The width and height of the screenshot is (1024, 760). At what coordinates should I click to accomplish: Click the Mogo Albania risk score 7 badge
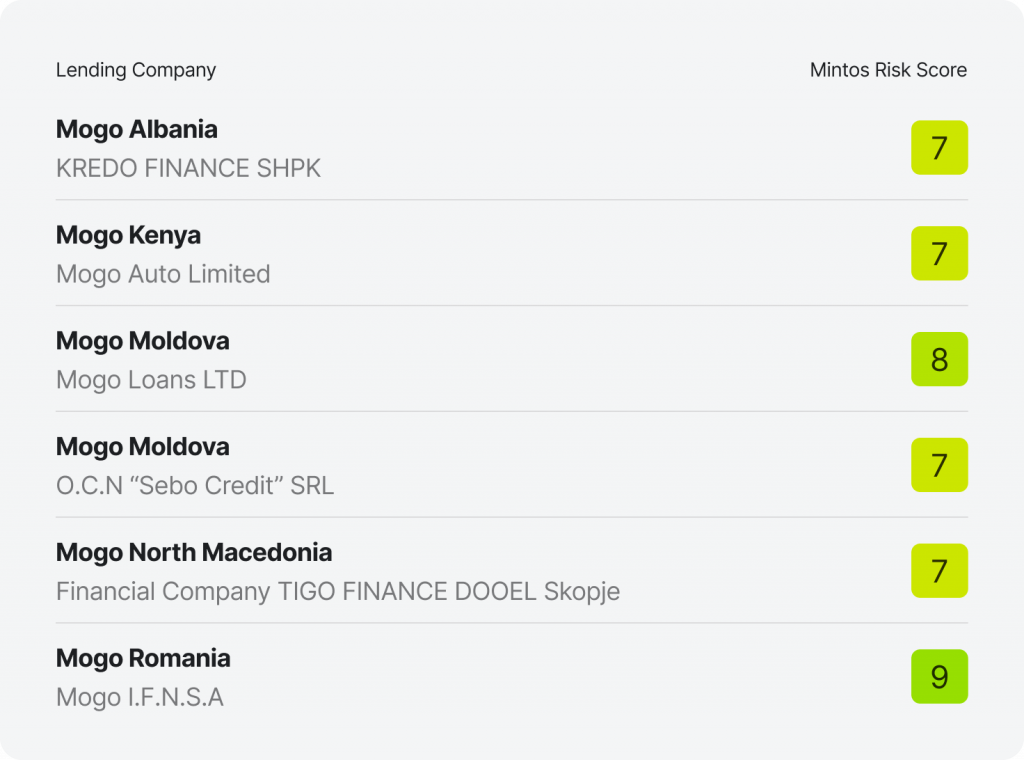pyautogui.click(x=939, y=148)
